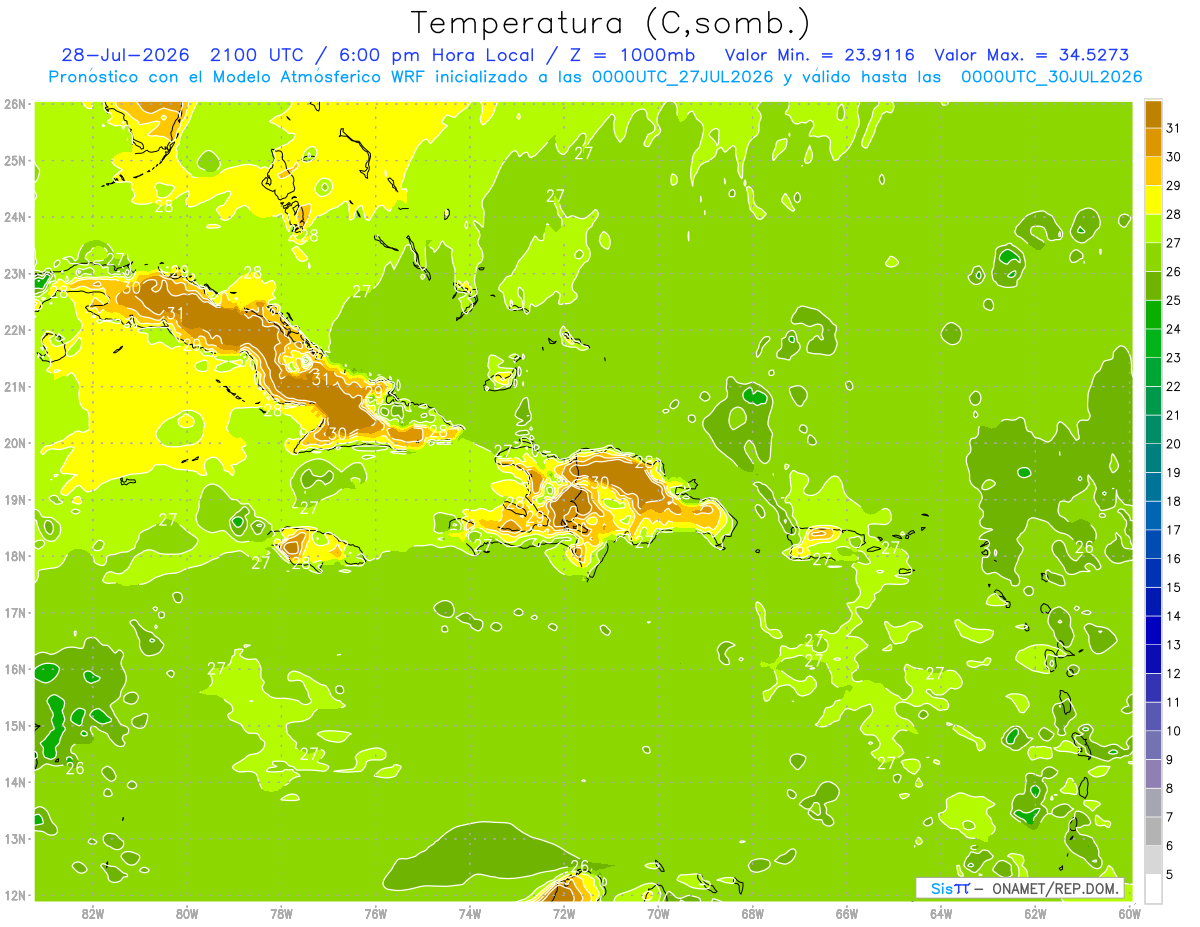
Task: Click the color bar scale label 10
Action: (x=1173, y=731)
